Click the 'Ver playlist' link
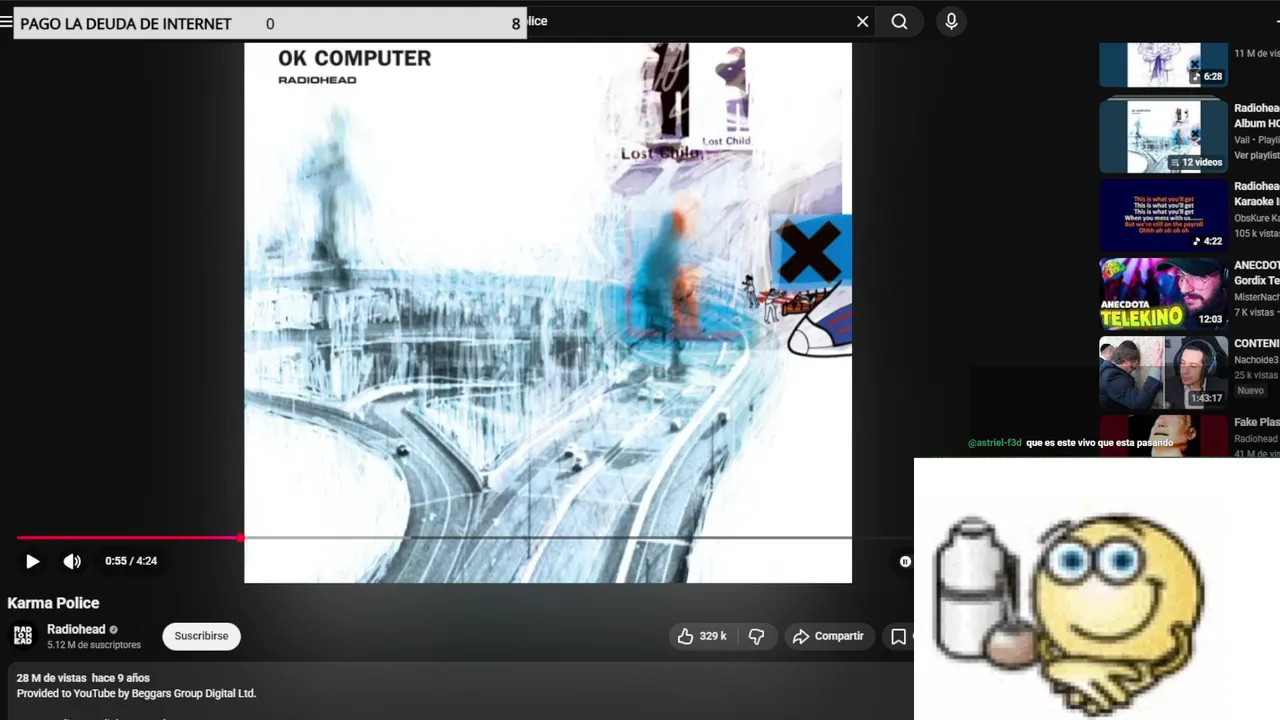1280x720 pixels. point(1256,155)
